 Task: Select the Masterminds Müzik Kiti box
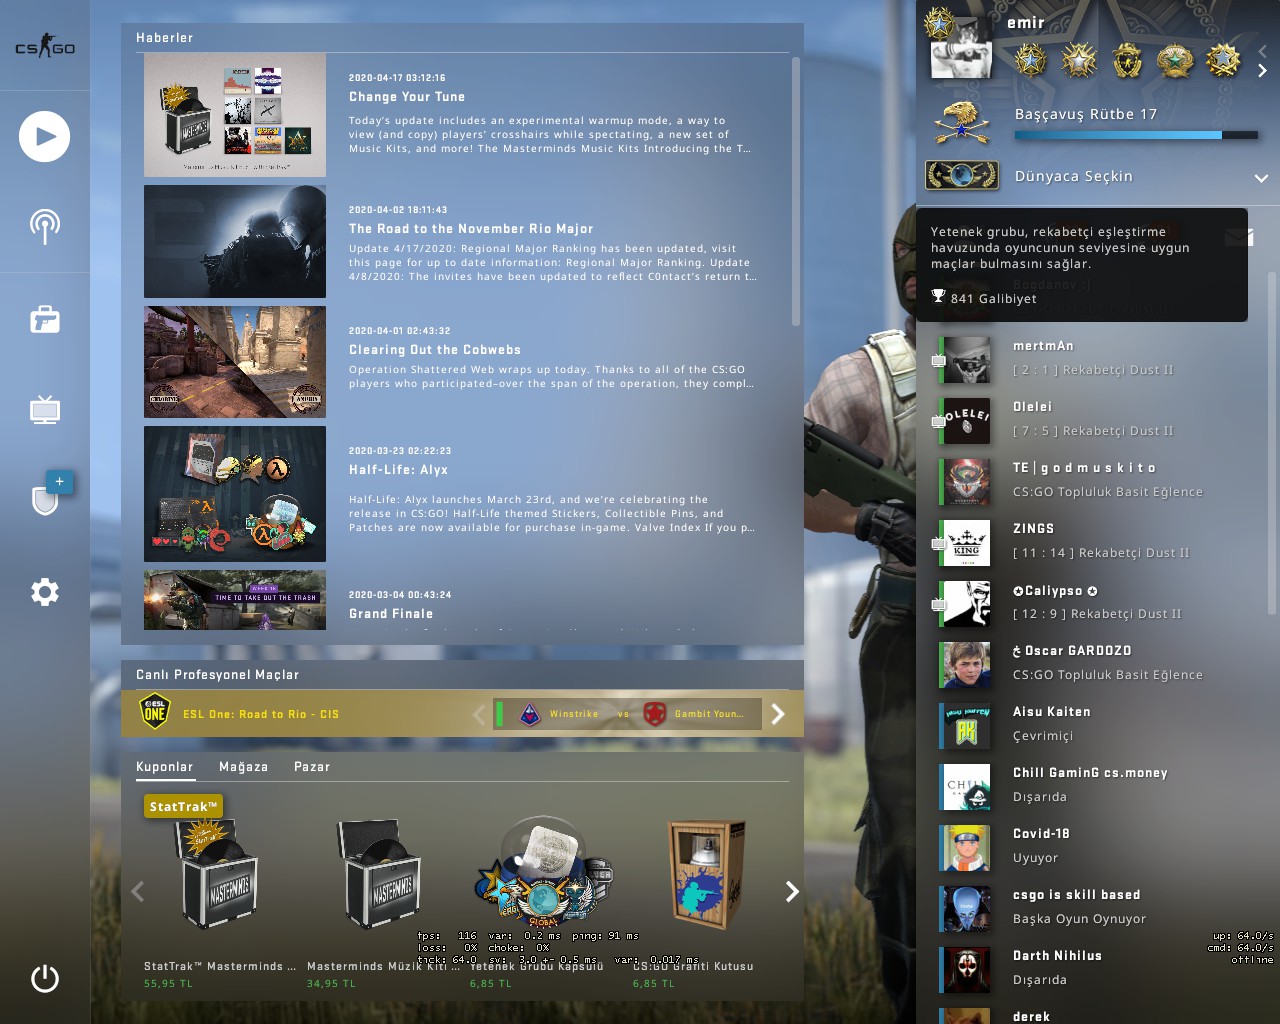tap(381, 874)
